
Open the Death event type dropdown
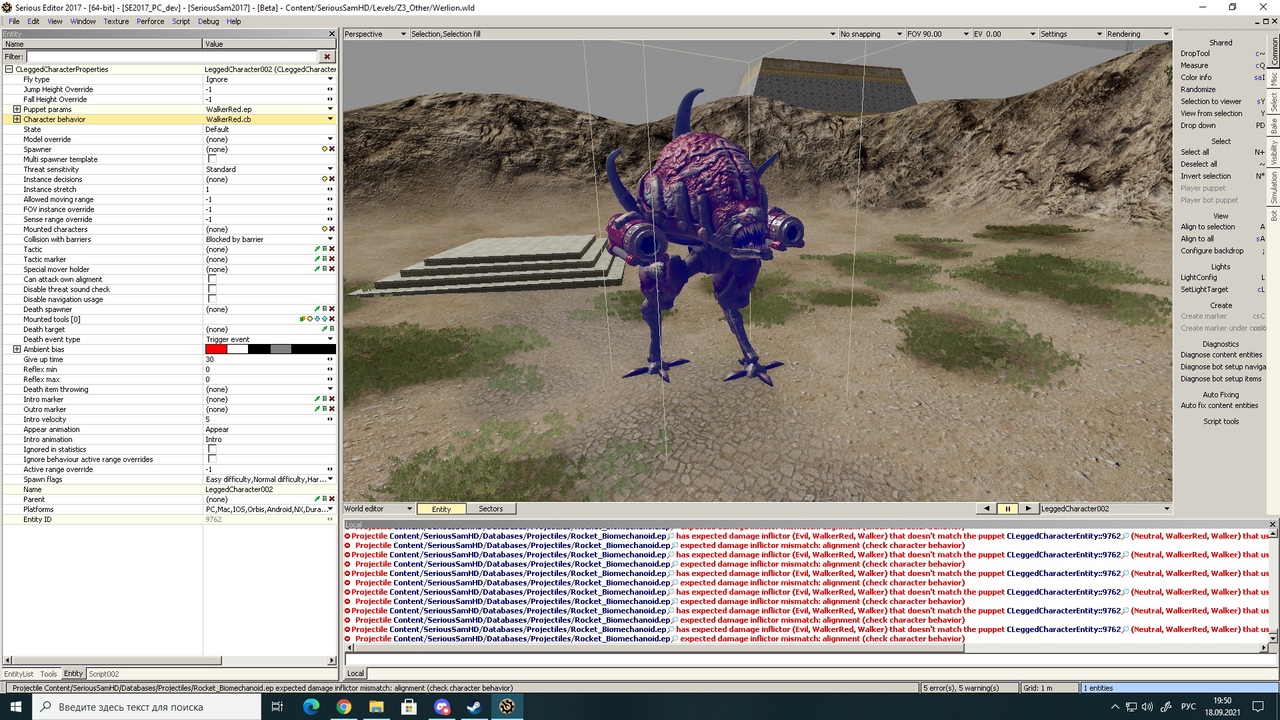330,339
